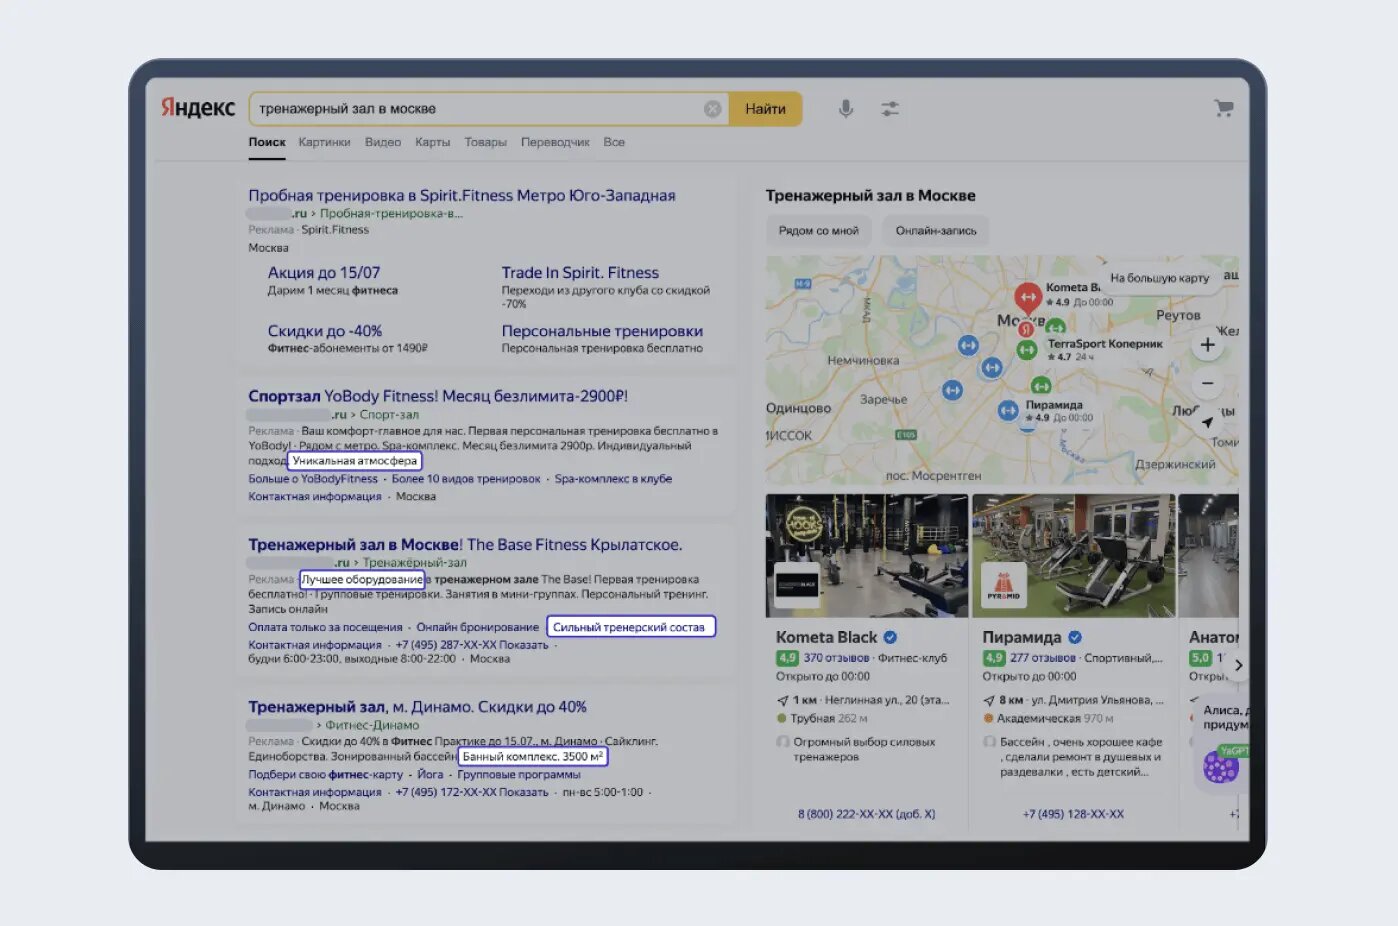Click the Онлайн-запись filter chip
This screenshot has height=926, width=1398.
point(936,231)
